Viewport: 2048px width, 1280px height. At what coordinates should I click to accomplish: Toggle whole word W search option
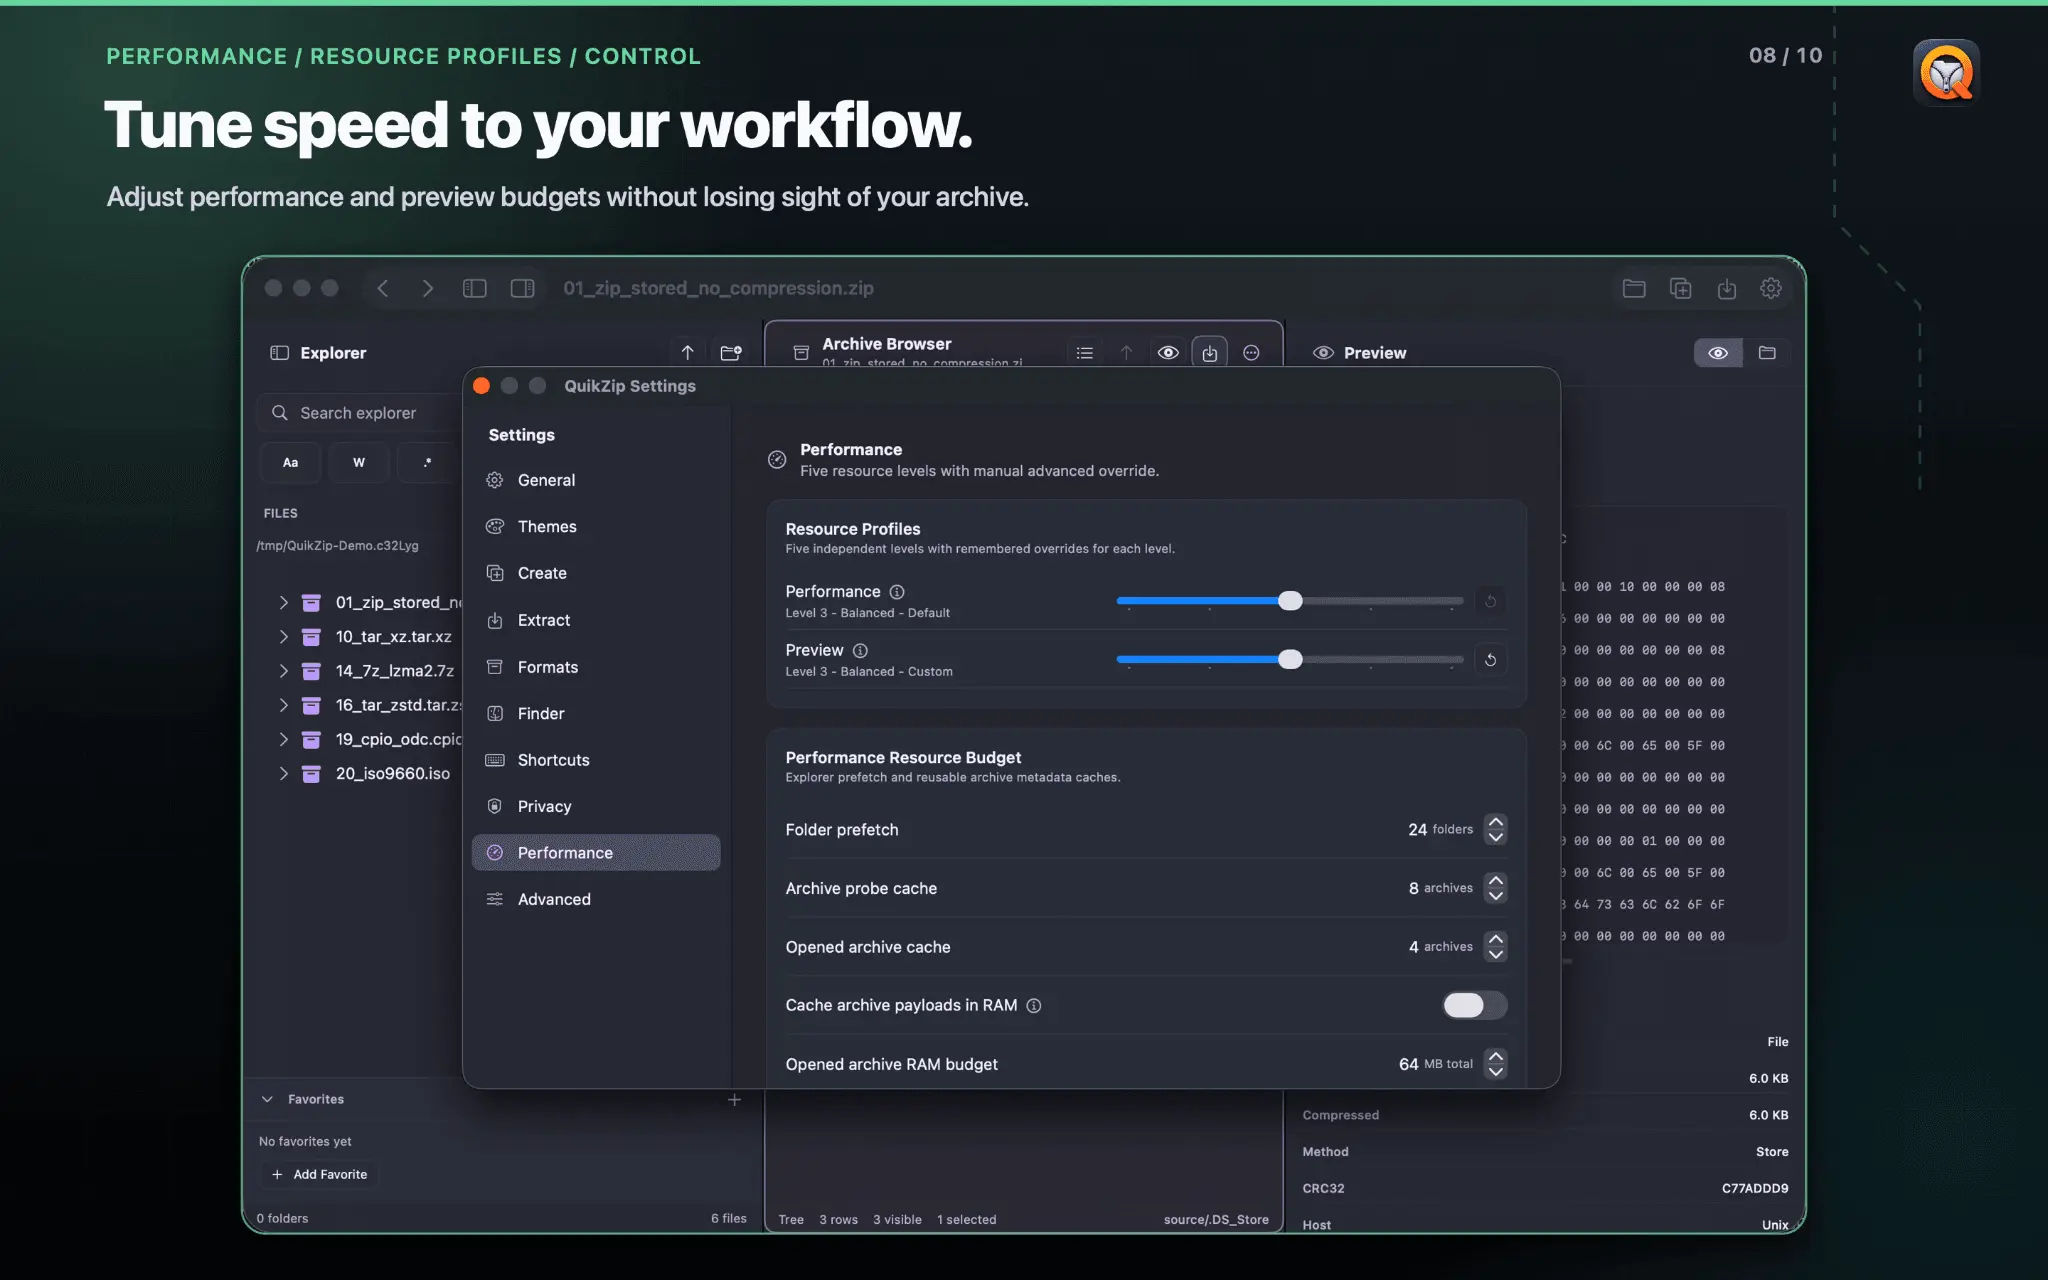pyautogui.click(x=359, y=462)
